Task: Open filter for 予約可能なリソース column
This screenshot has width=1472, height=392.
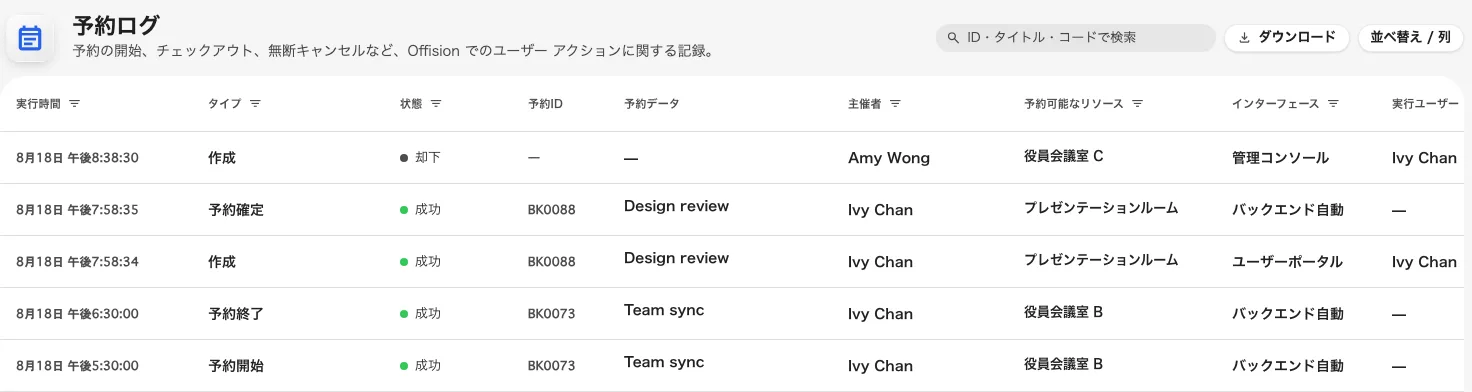Action: pos(1138,104)
